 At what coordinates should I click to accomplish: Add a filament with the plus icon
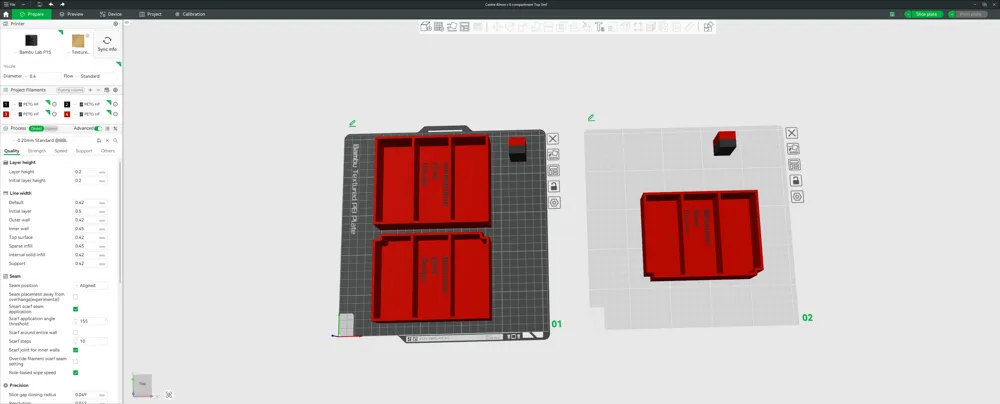point(90,90)
